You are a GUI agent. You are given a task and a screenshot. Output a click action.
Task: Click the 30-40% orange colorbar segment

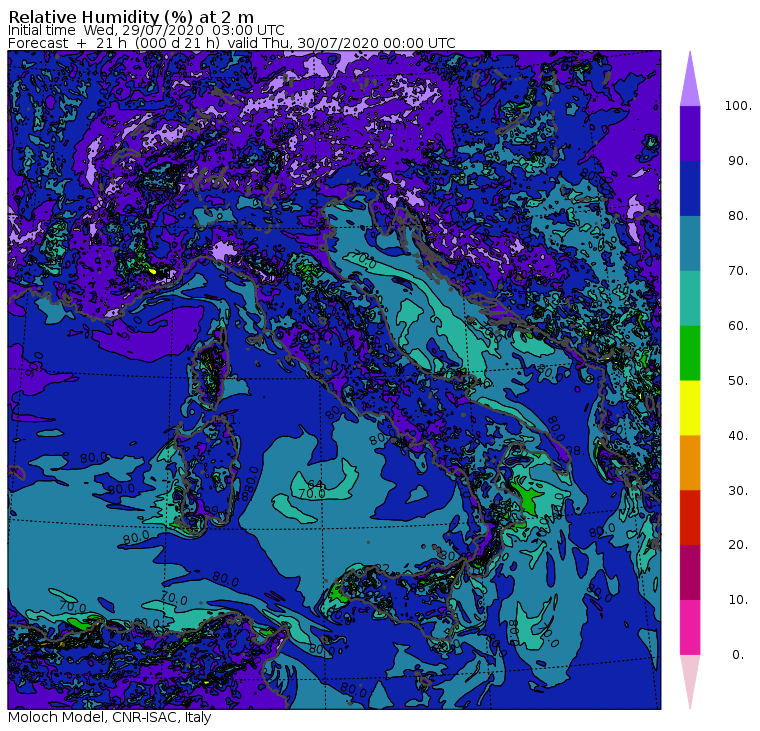pyautogui.click(x=690, y=463)
